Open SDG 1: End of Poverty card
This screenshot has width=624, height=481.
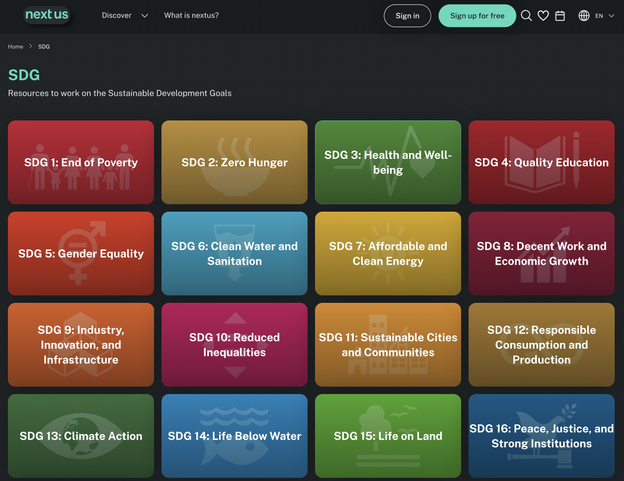81,162
